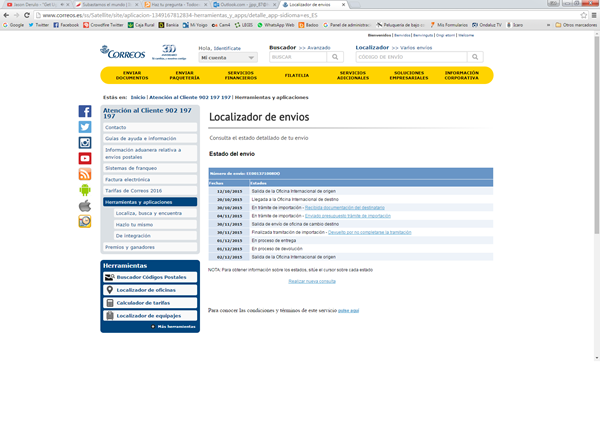Select Hazlo tu mismo
Screen dimensions: 600x429
coord(155,225)
